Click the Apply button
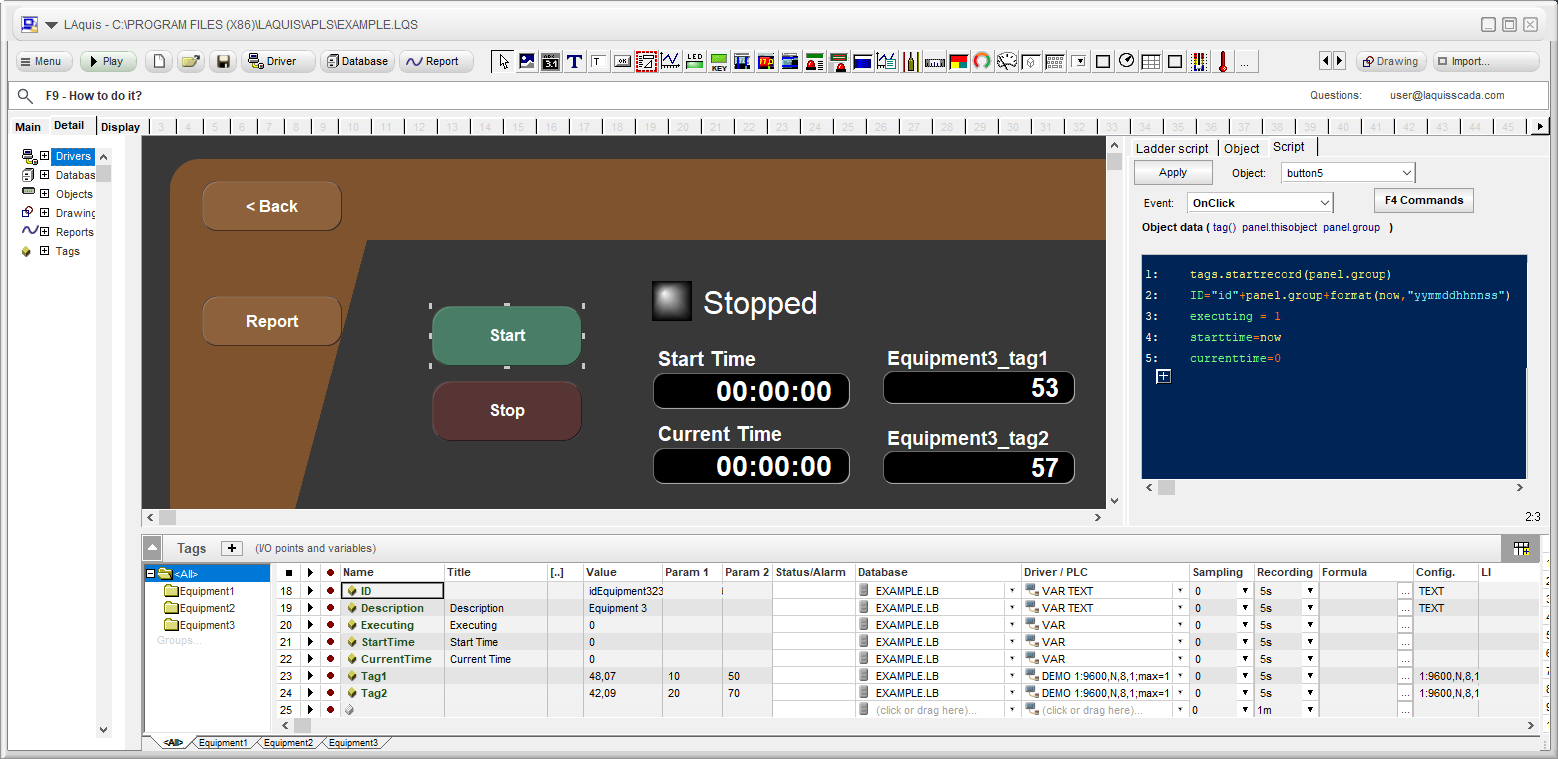 point(1173,172)
